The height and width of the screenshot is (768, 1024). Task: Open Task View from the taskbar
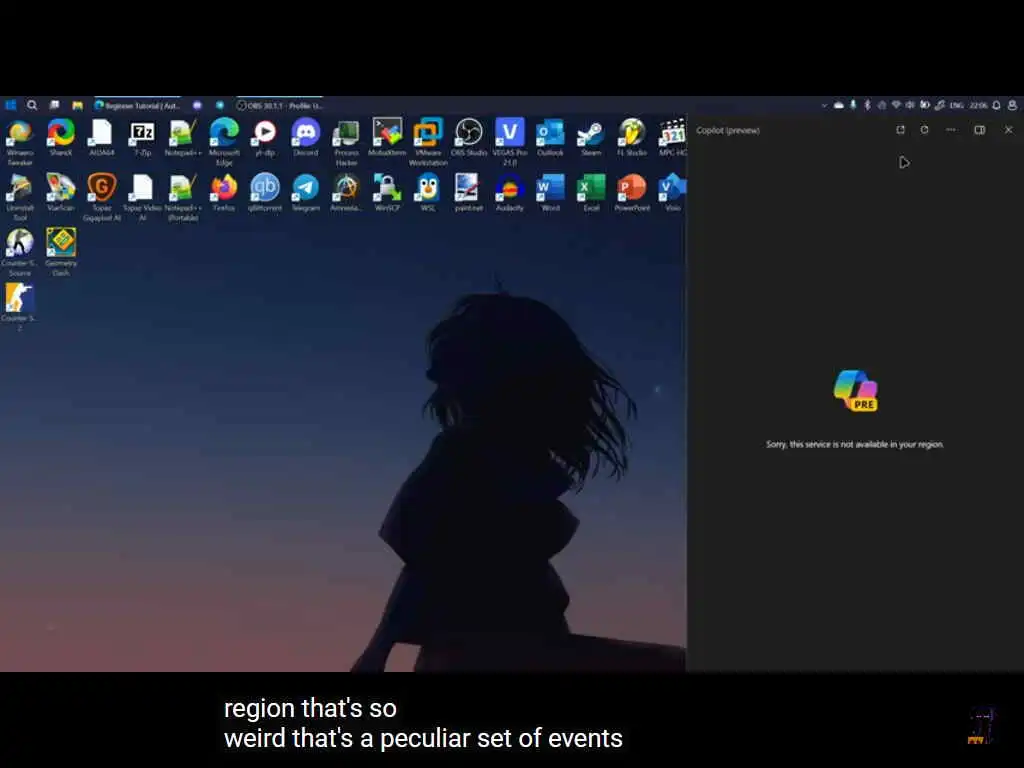coord(55,105)
